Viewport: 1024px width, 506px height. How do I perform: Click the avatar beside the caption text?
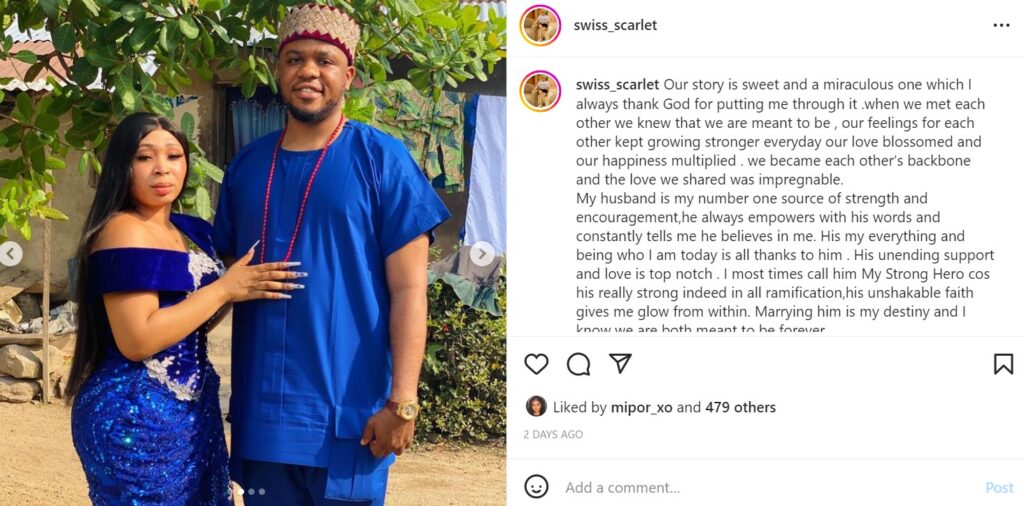click(540, 91)
